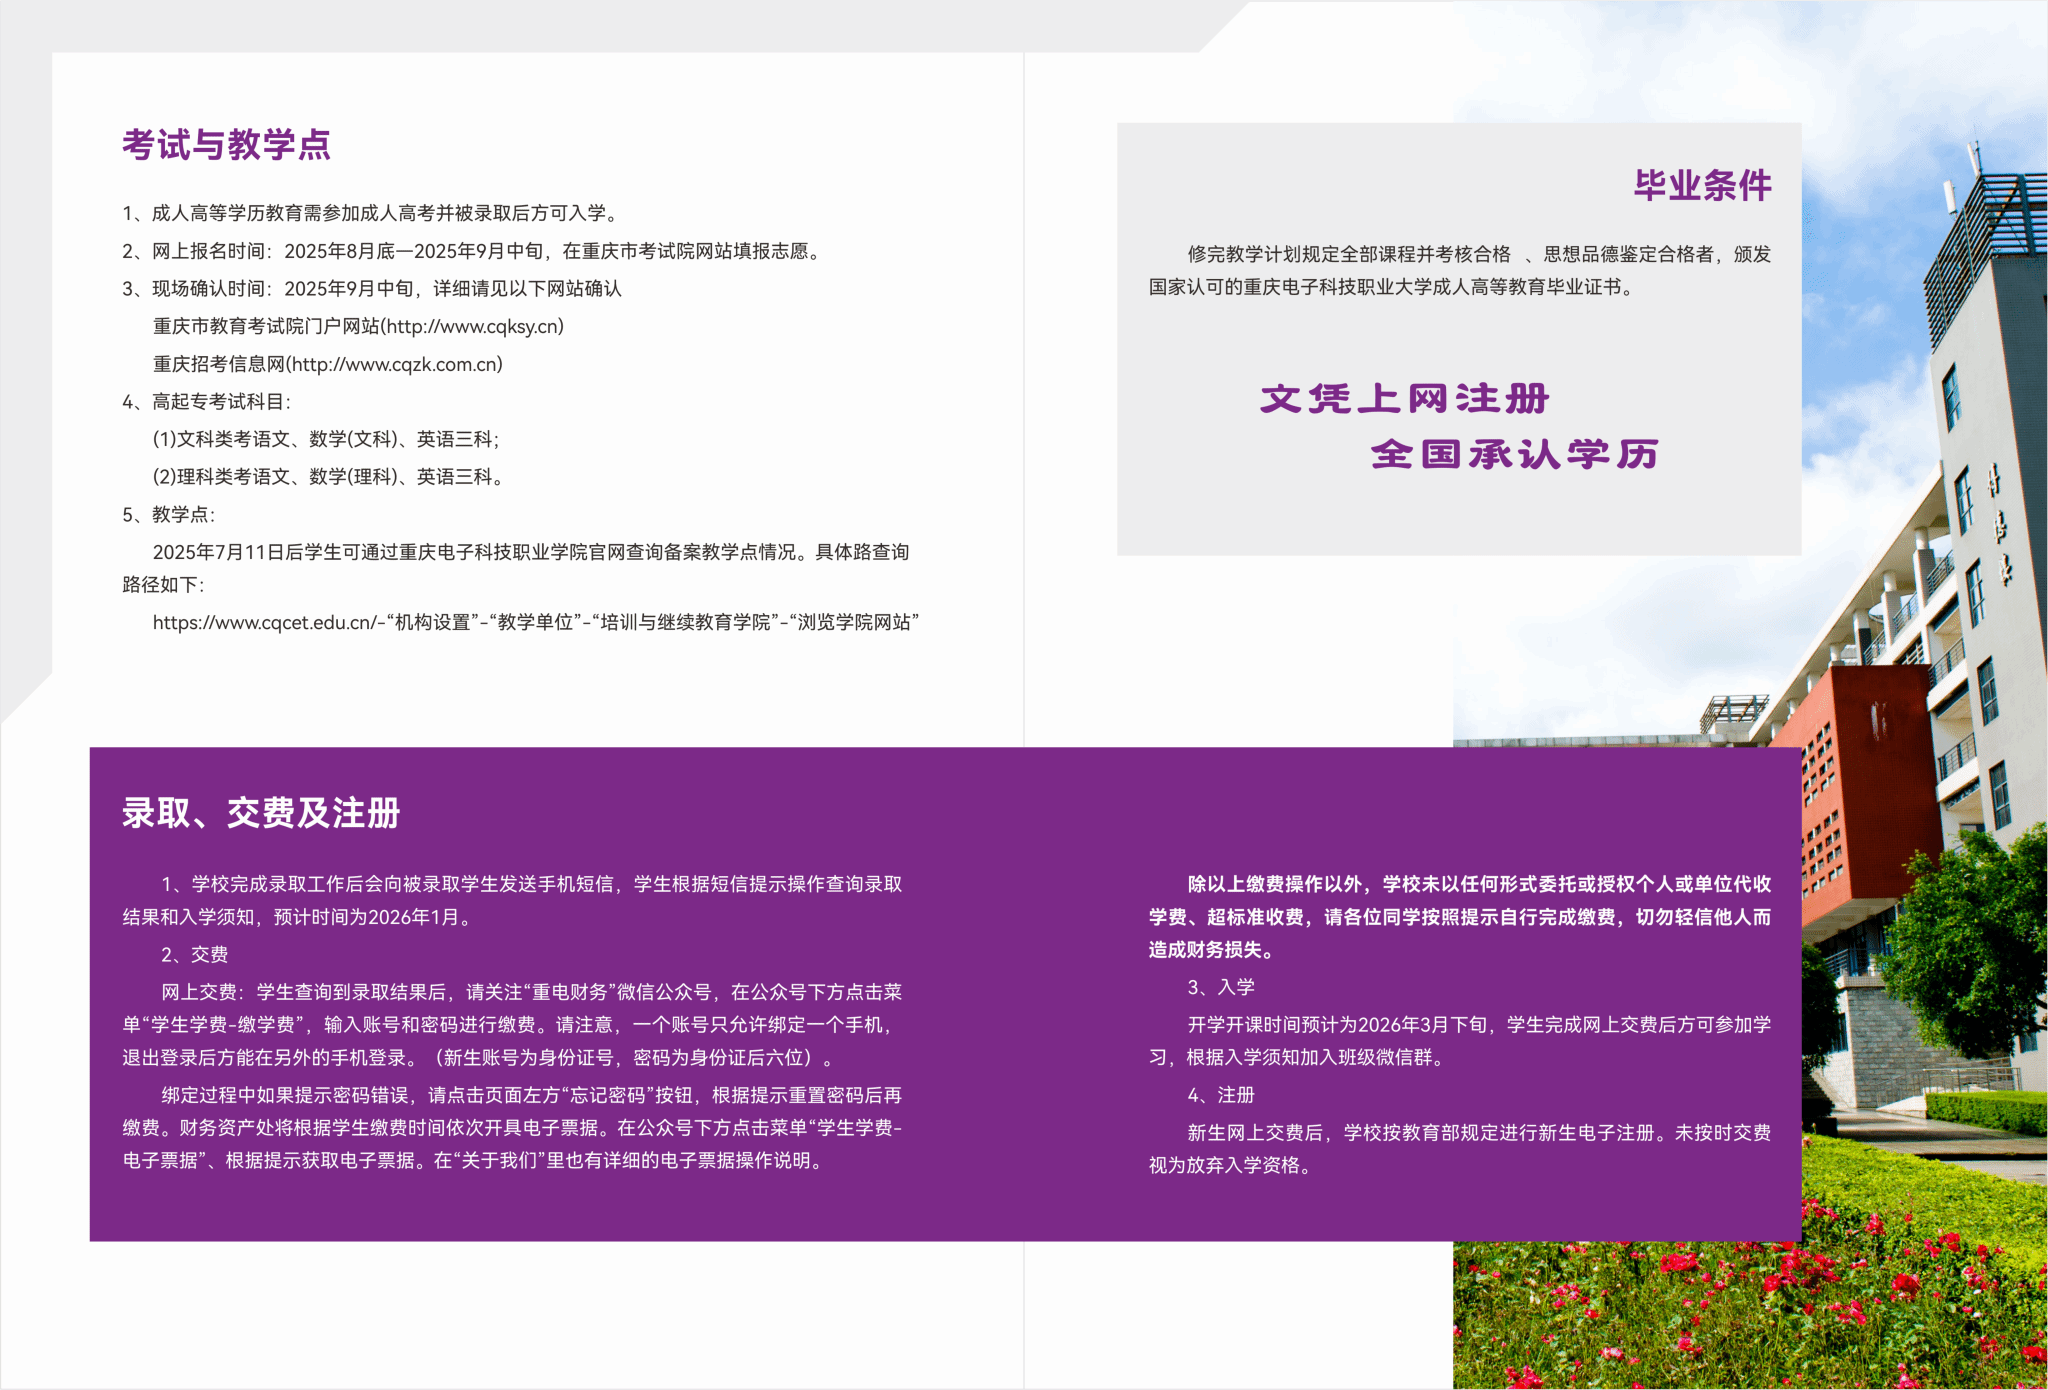This screenshot has width=2048, height=1390.
Task: Click the 毕业条件 heading
Action: tap(1702, 186)
